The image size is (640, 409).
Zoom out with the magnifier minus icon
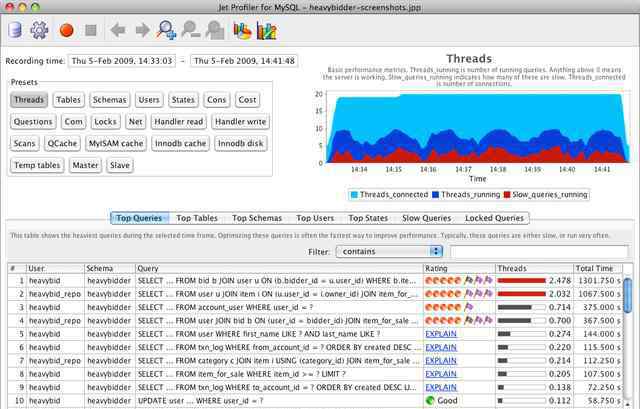pos(191,31)
